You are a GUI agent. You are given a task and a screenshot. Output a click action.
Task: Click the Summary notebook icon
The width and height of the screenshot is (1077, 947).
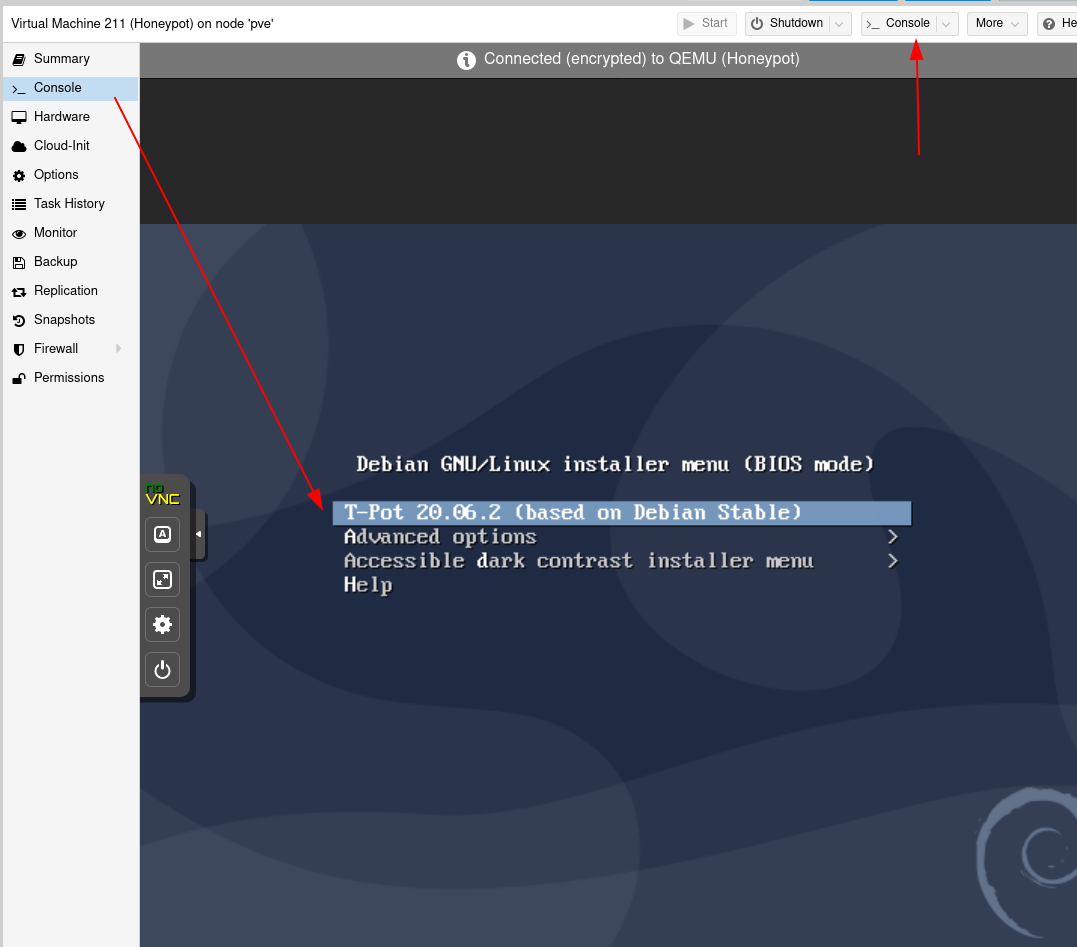click(19, 60)
